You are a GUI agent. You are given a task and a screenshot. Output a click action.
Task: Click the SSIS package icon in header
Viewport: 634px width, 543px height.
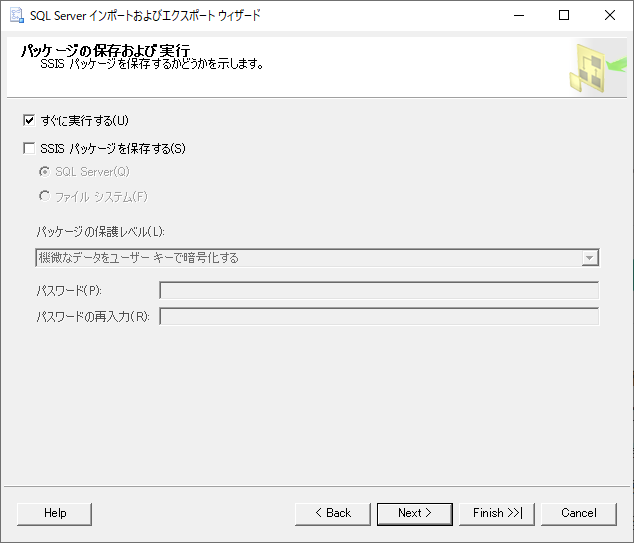591,68
